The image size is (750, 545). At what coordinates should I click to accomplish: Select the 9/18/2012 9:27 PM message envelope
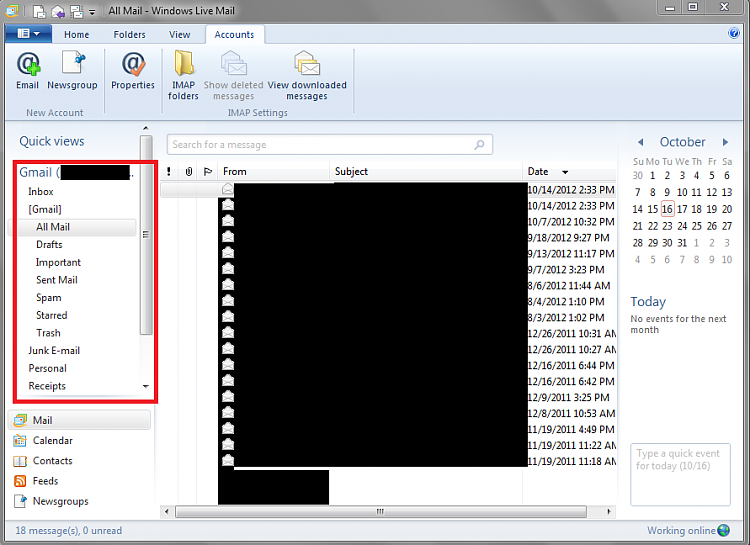[x=228, y=237]
